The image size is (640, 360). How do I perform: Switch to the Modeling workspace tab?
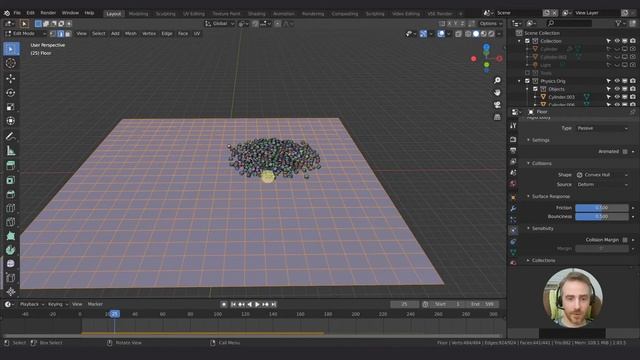138,14
